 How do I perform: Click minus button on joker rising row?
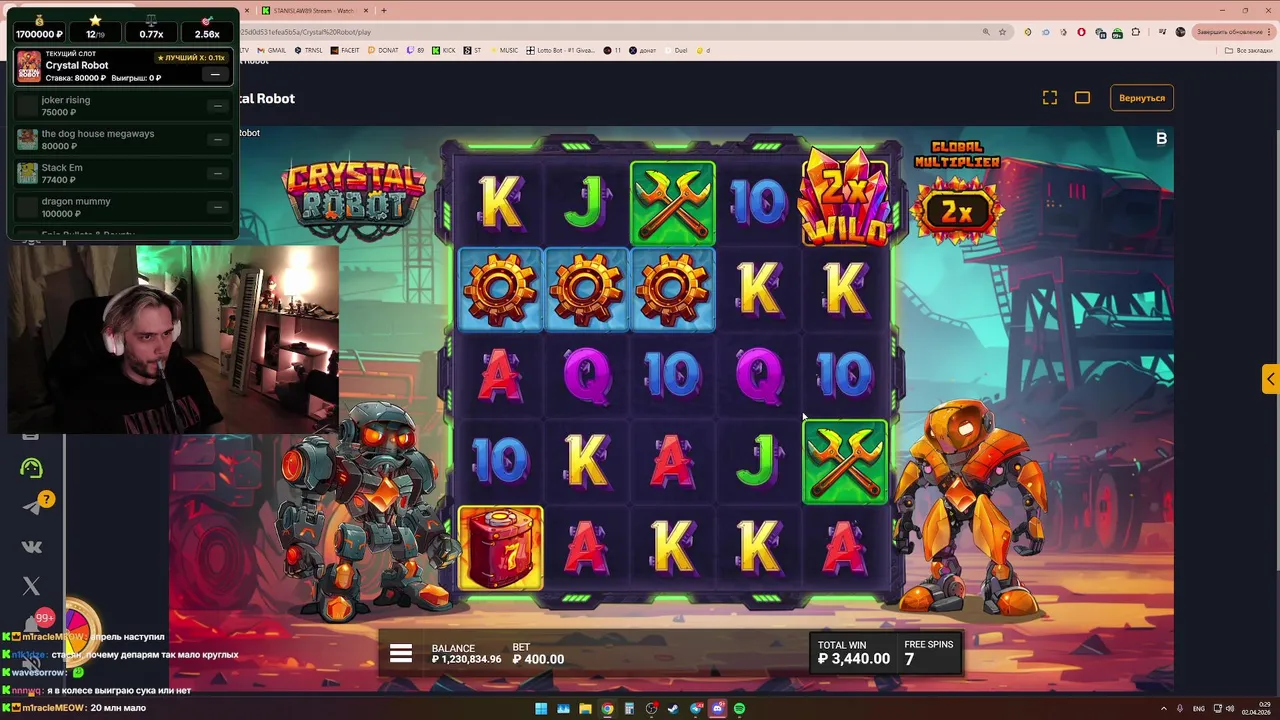tap(217, 106)
